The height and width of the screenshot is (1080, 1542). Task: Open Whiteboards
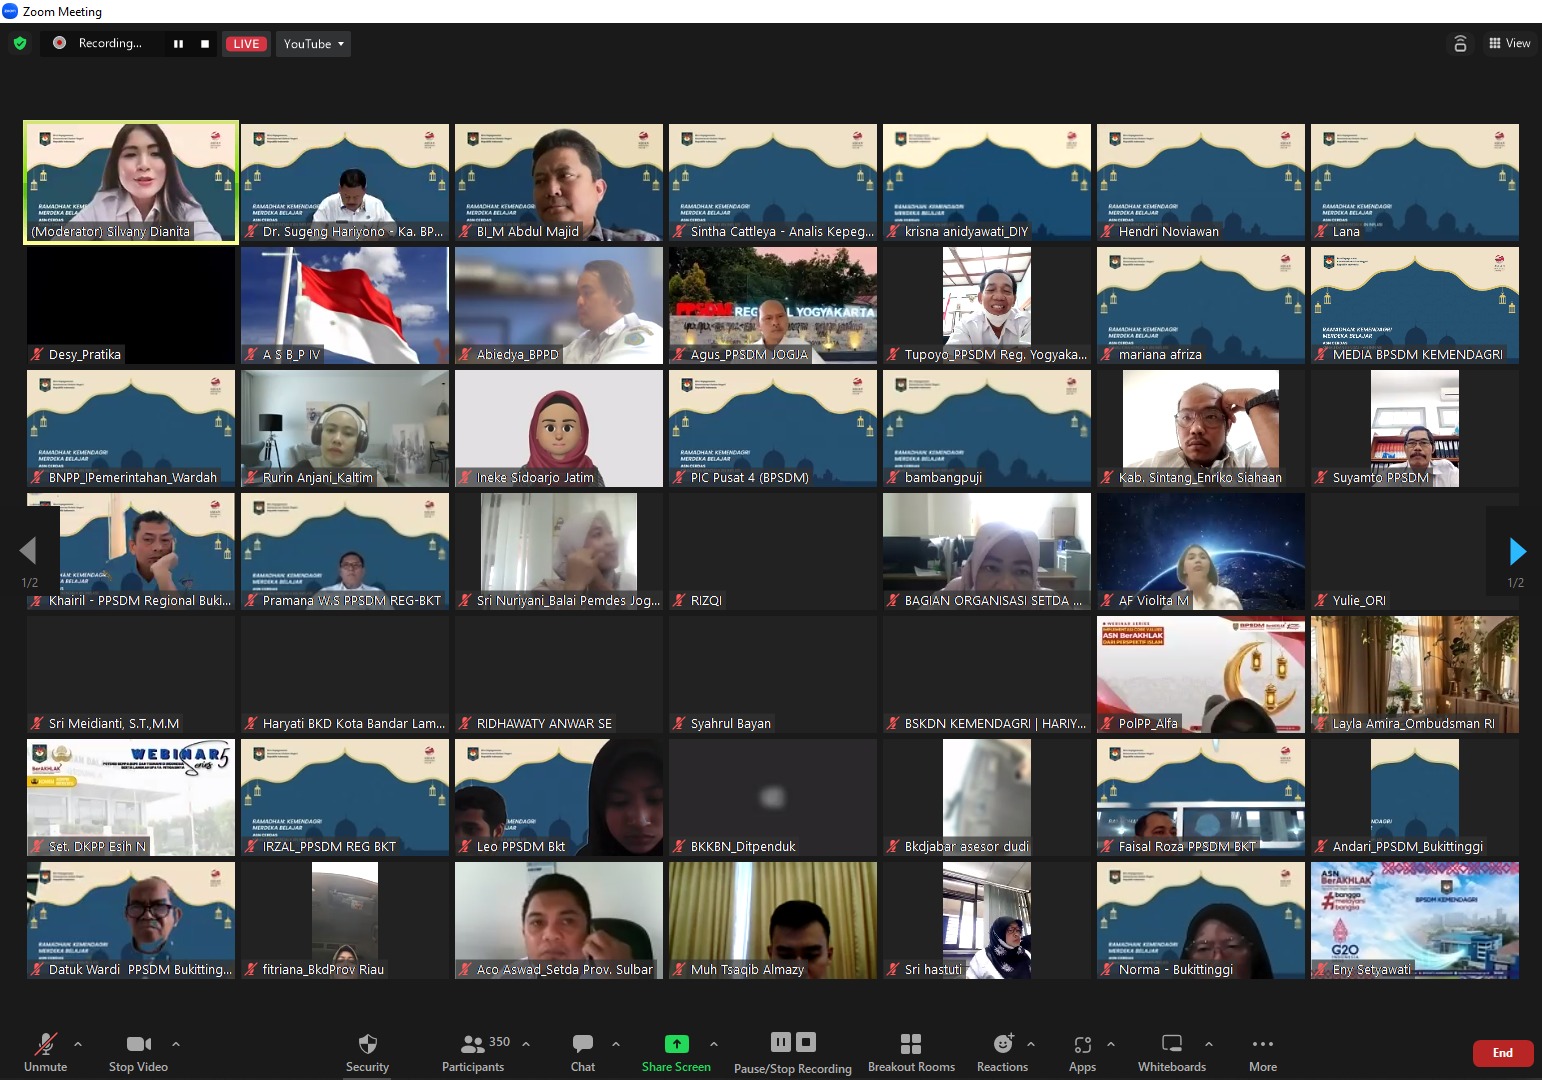[x=1172, y=1052]
